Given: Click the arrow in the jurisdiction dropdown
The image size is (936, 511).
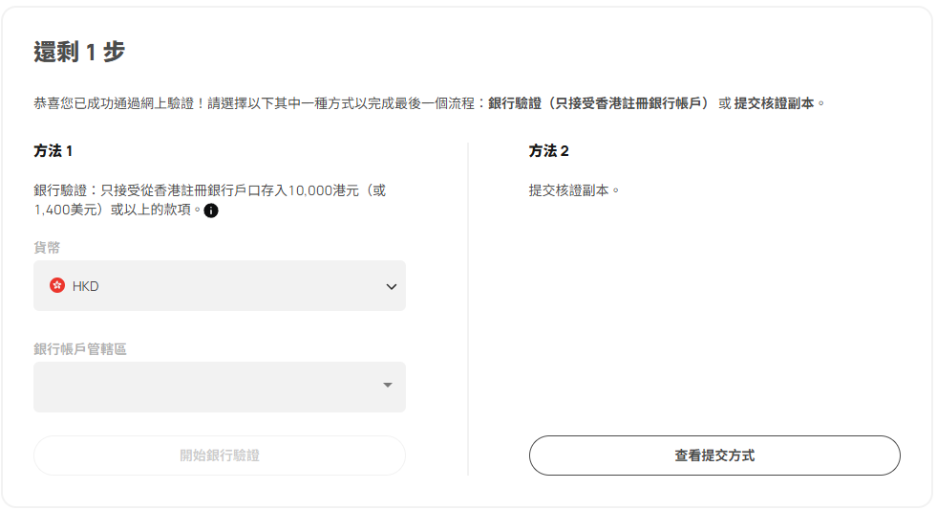Looking at the screenshot, I should [x=388, y=386].
